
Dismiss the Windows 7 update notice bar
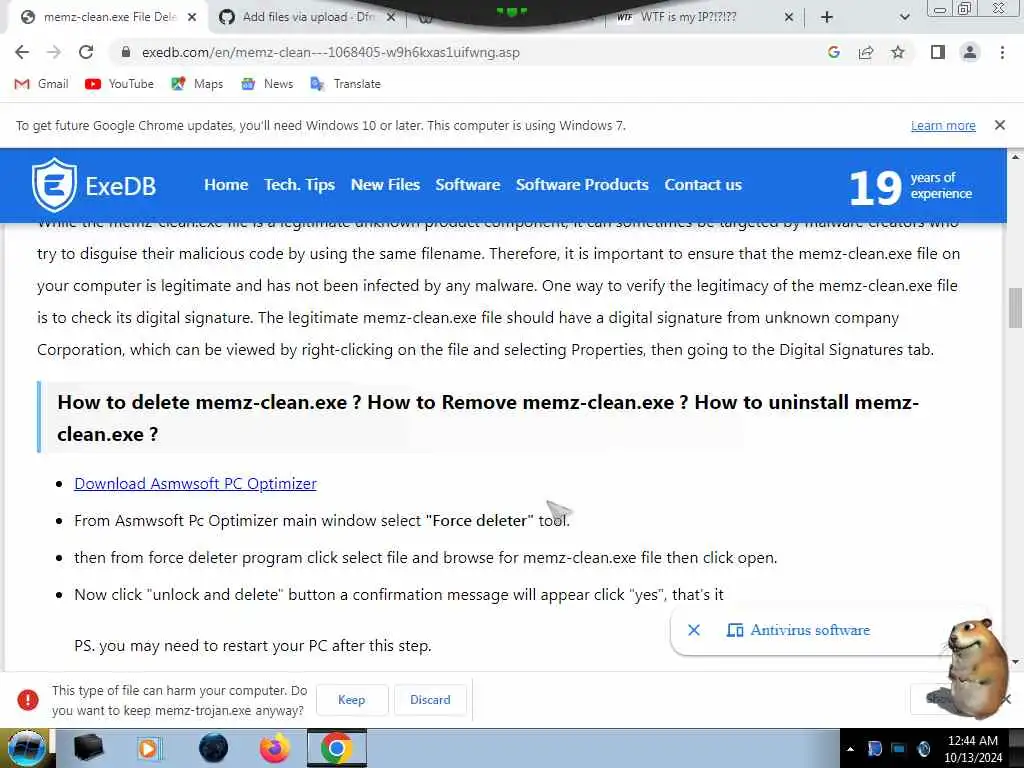[1000, 125]
